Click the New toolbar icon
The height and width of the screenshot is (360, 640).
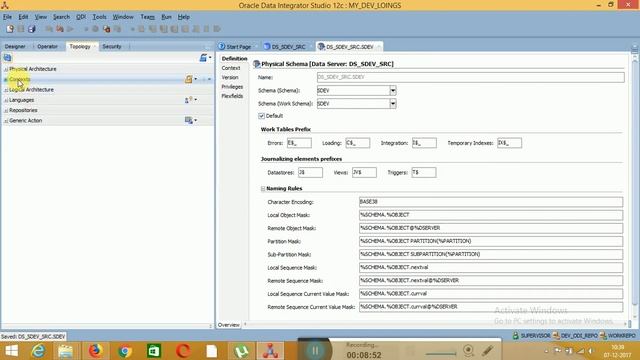pyautogui.click(x=10, y=29)
